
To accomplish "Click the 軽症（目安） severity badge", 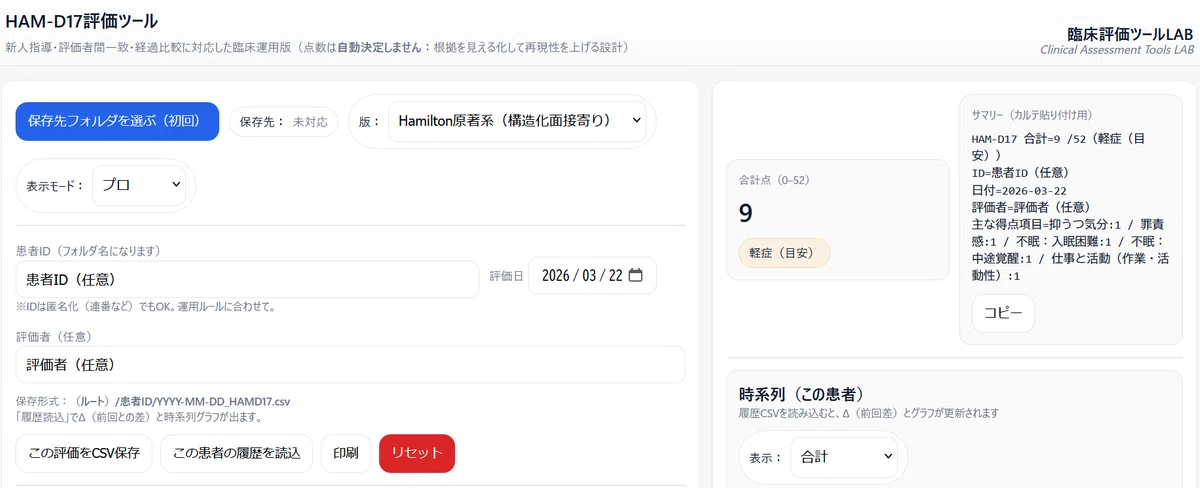I will pyautogui.click(x=784, y=253).
